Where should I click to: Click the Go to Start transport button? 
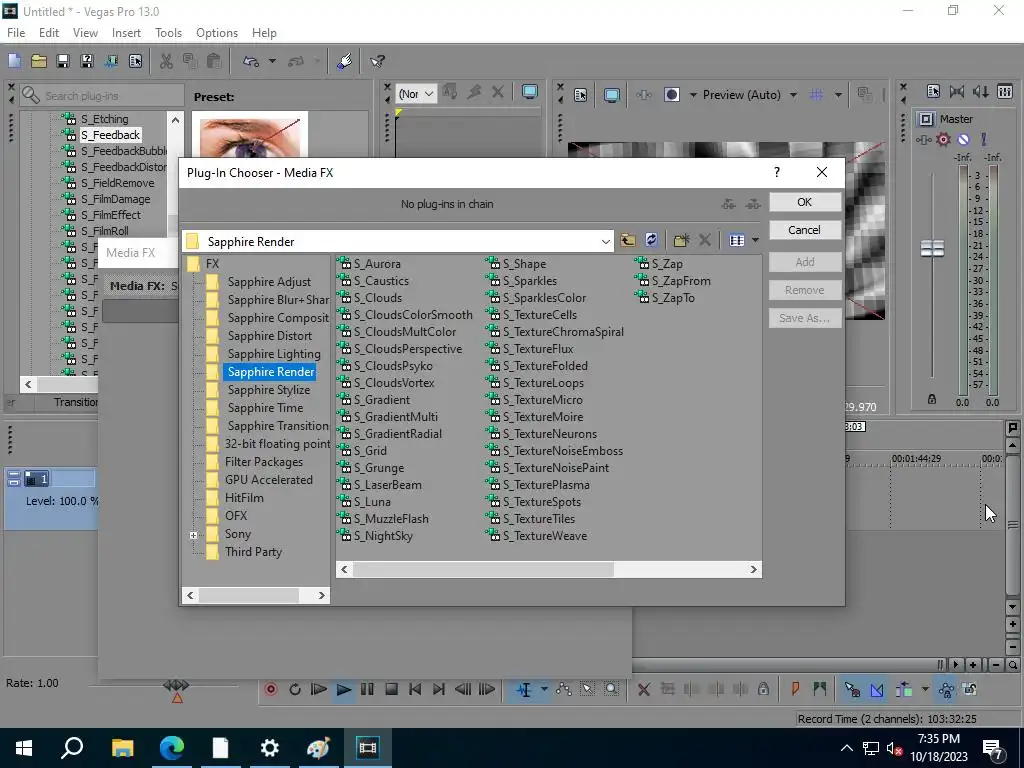tap(415, 689)
